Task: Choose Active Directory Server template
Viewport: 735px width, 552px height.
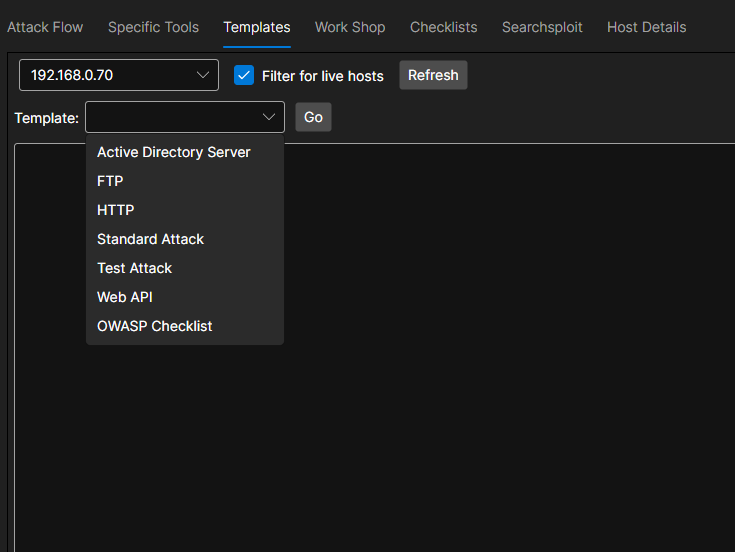Action: point(174,152)
